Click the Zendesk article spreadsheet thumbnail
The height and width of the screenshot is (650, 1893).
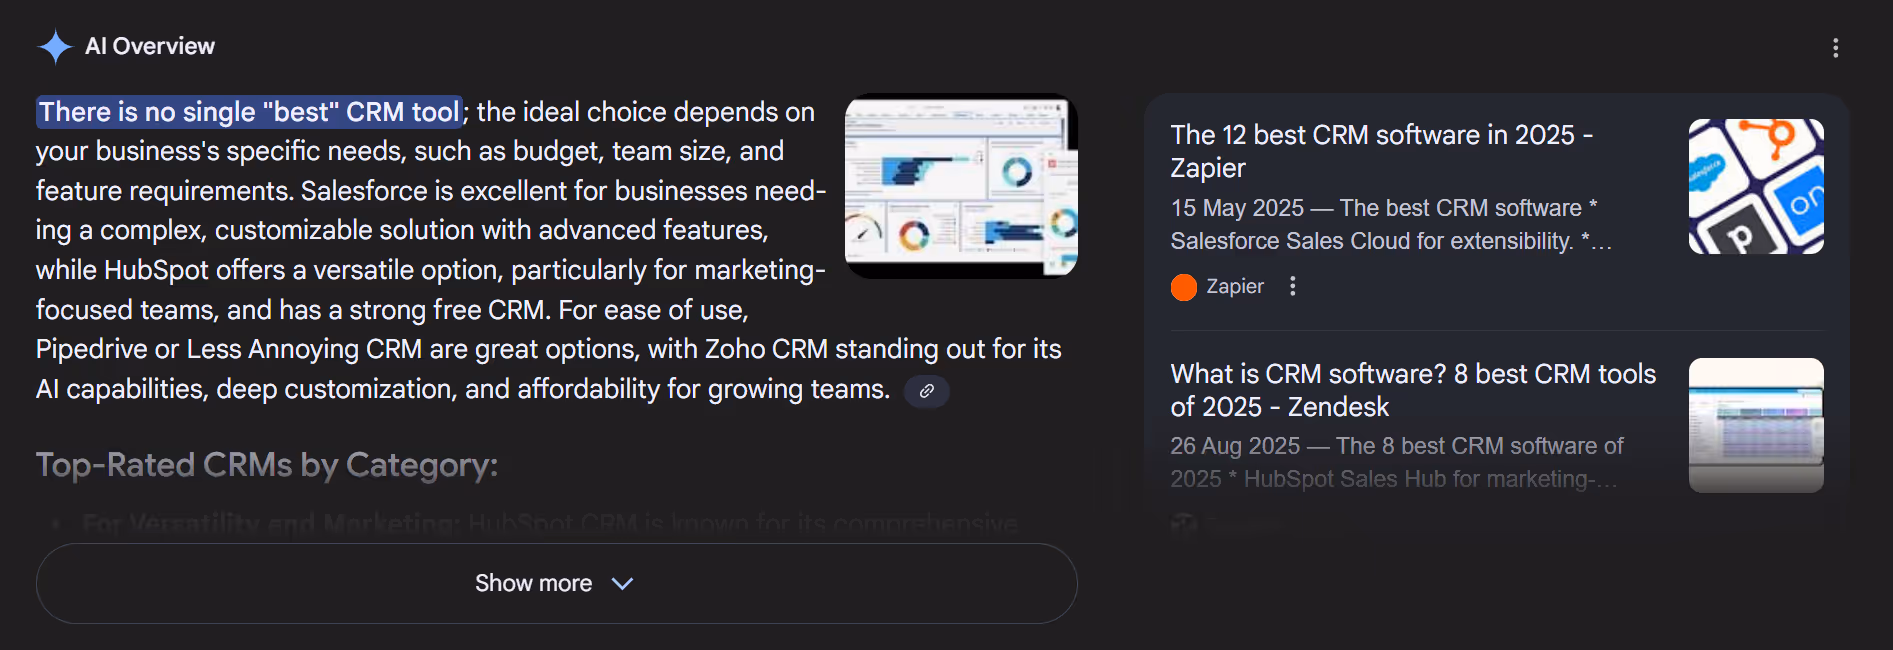tap(1755, 425)
